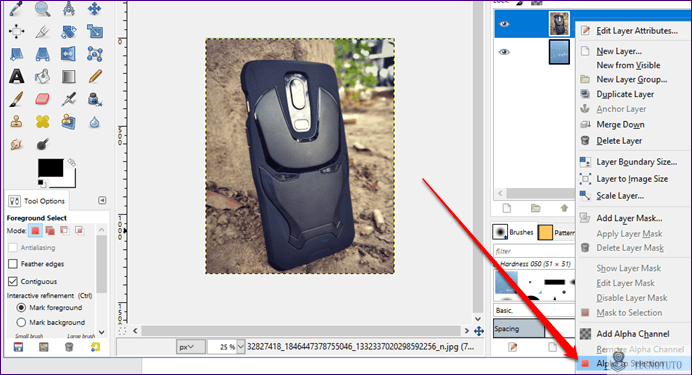Select Mark background radio button
Image resolution: width=692 pixels, height=375 pixels.
(x=21, y=322)
